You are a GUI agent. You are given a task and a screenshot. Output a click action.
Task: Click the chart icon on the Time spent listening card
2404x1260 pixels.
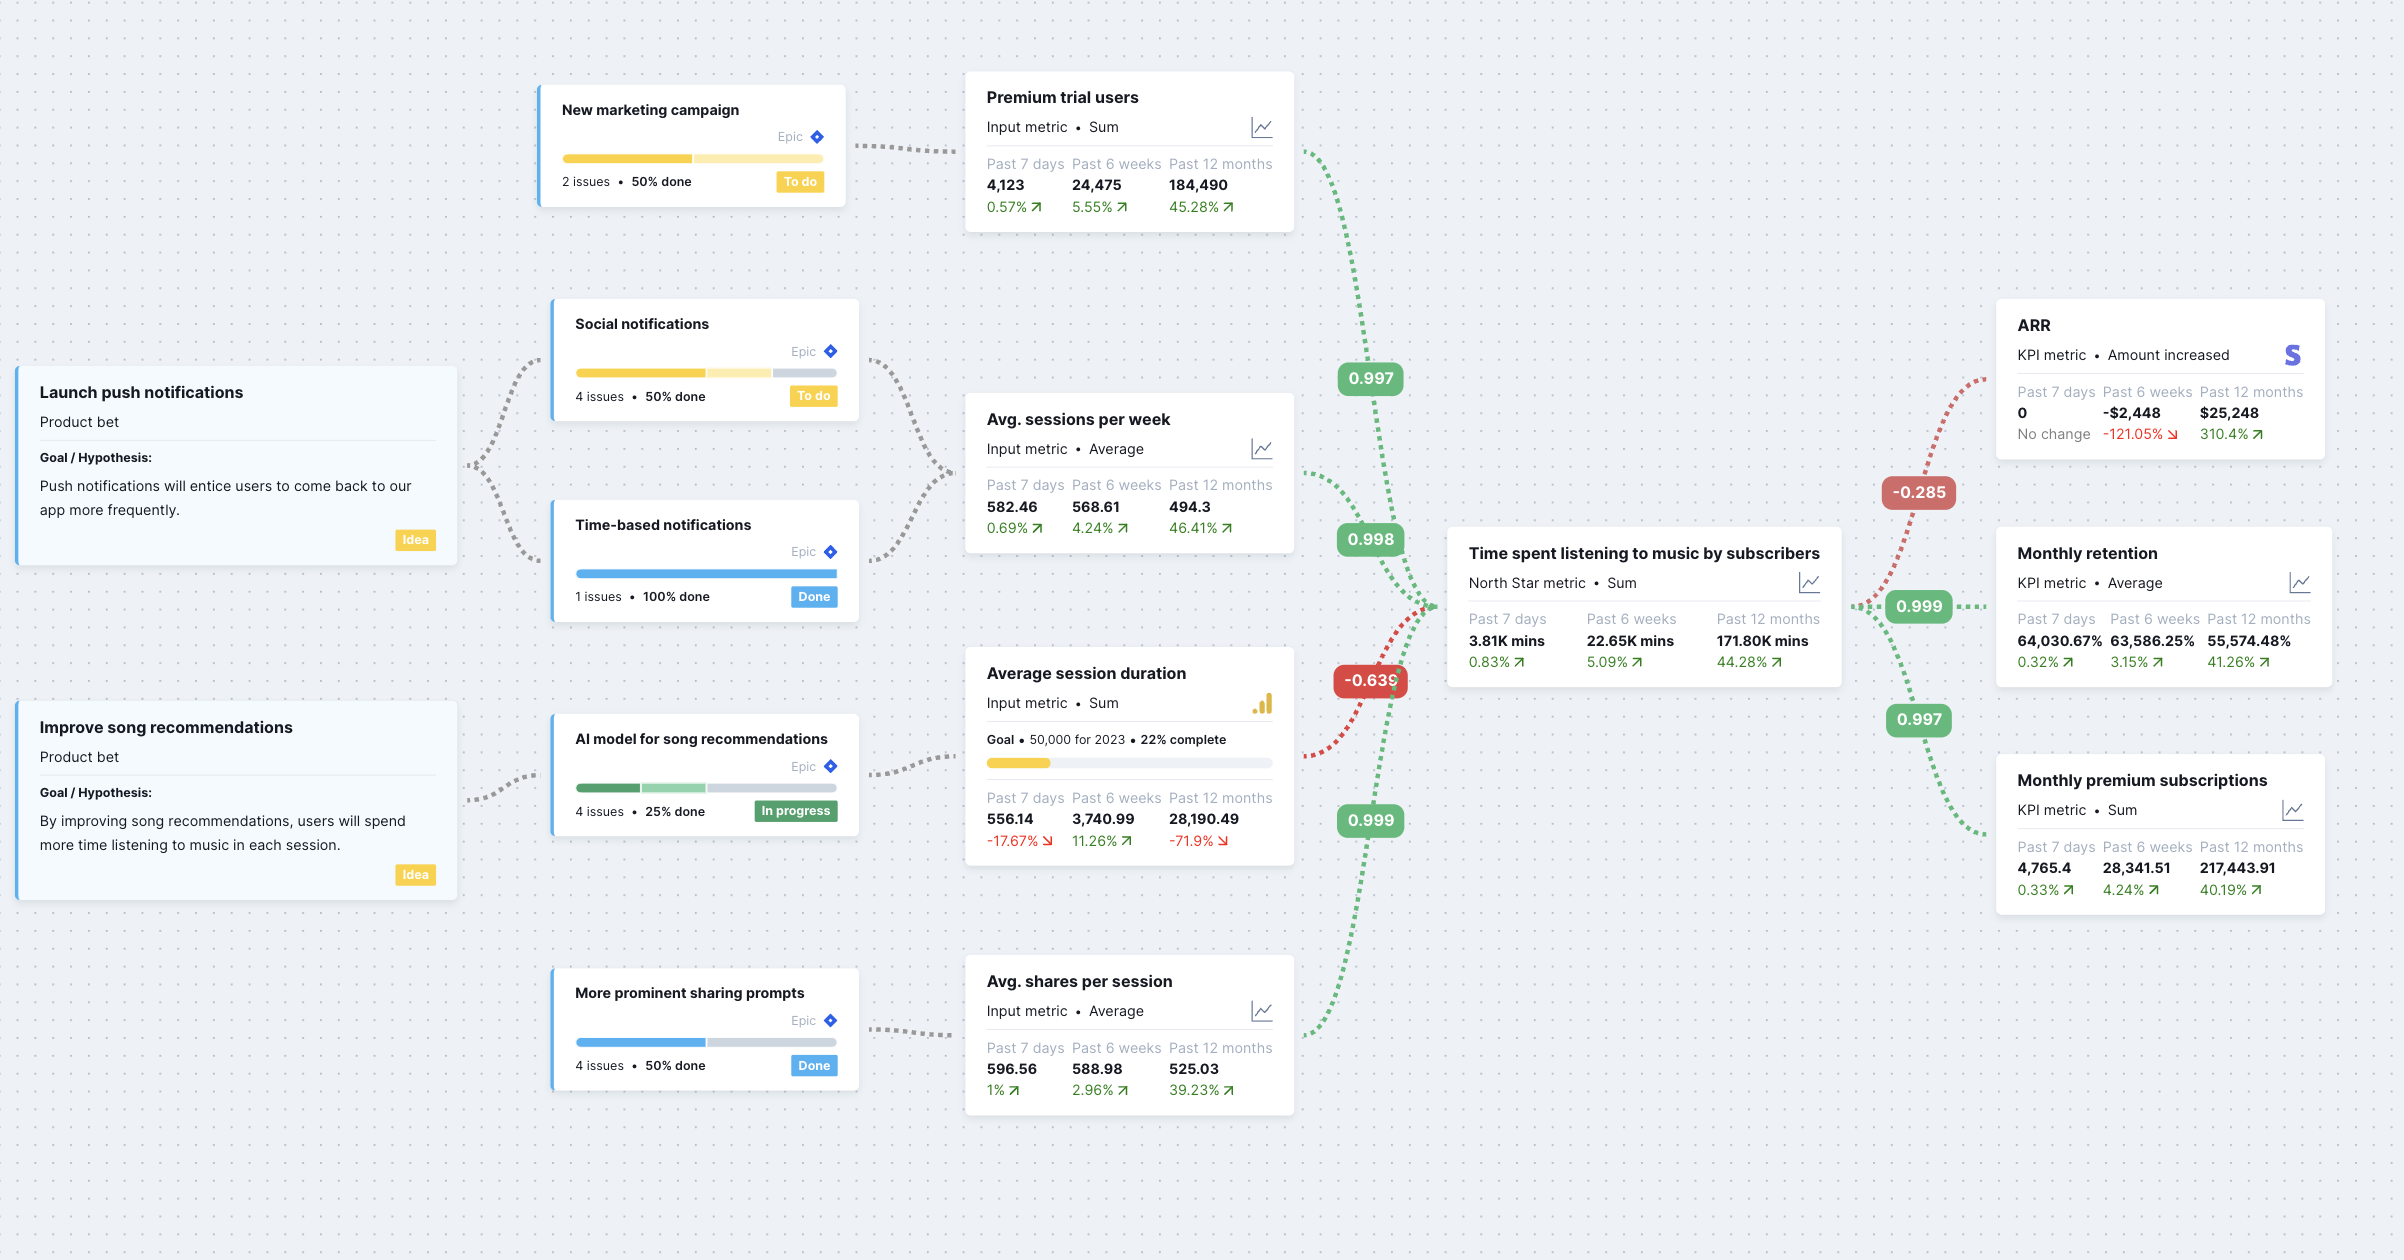point(1808,582)
